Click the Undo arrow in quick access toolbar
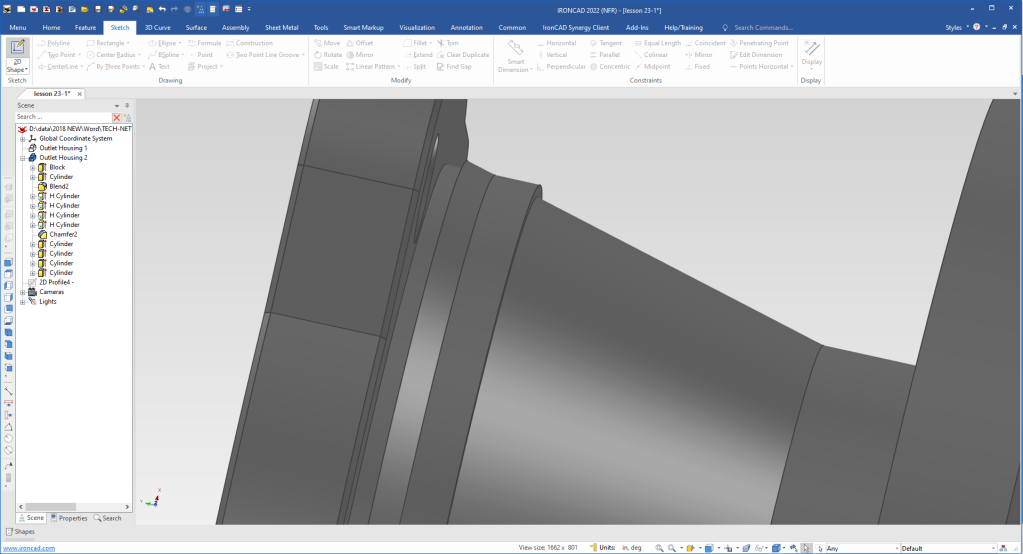Image resolution: width=1023 pixels, height=554 pixels. pyautogui.click(x=161, y=9)
